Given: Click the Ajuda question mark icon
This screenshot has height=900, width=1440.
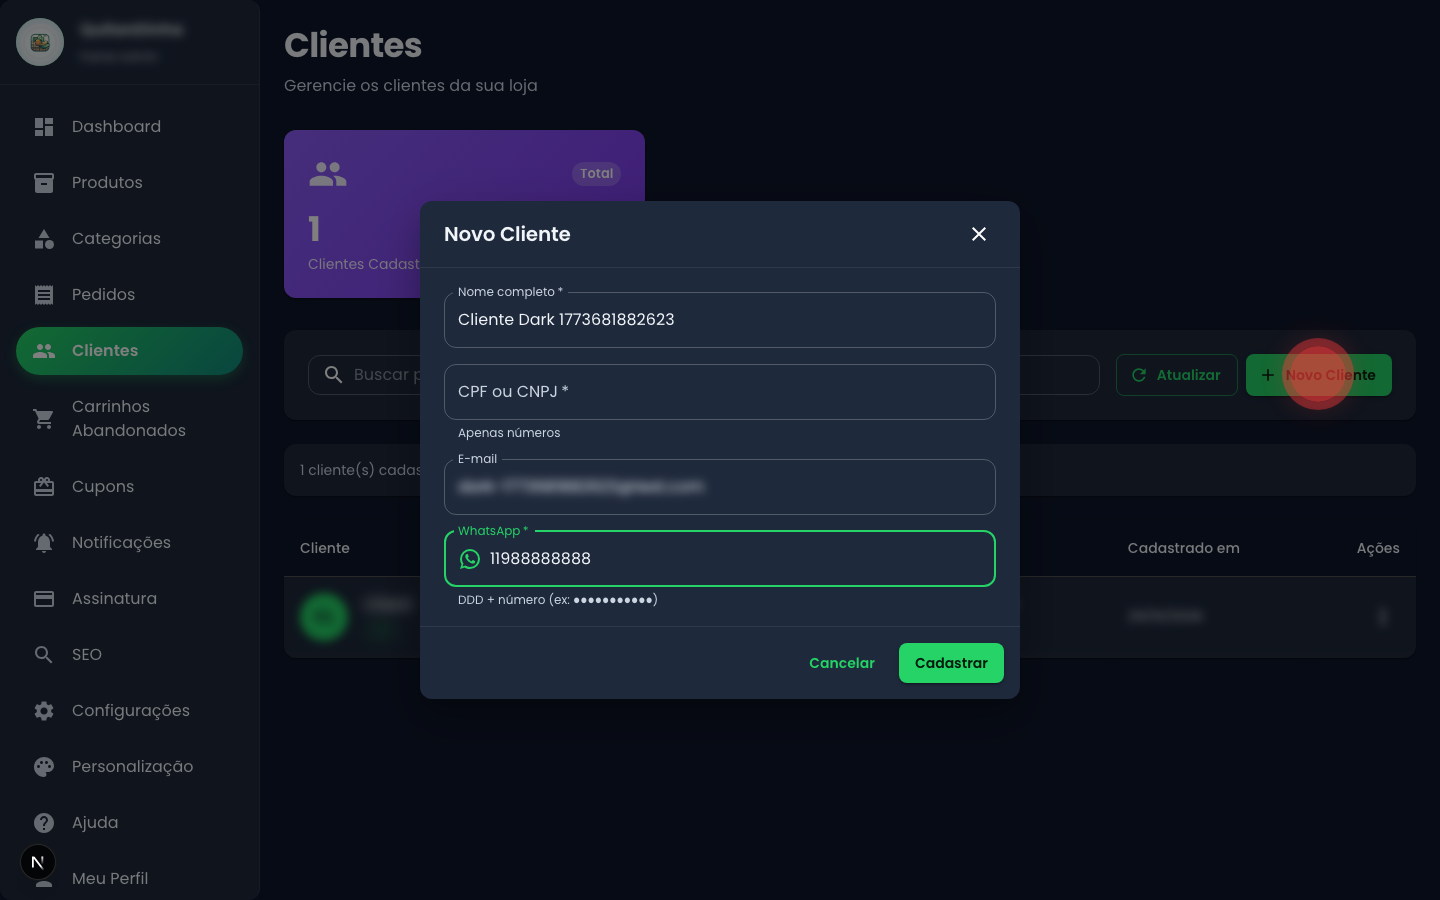Looking at the screenshot, I should click(44, 822).
